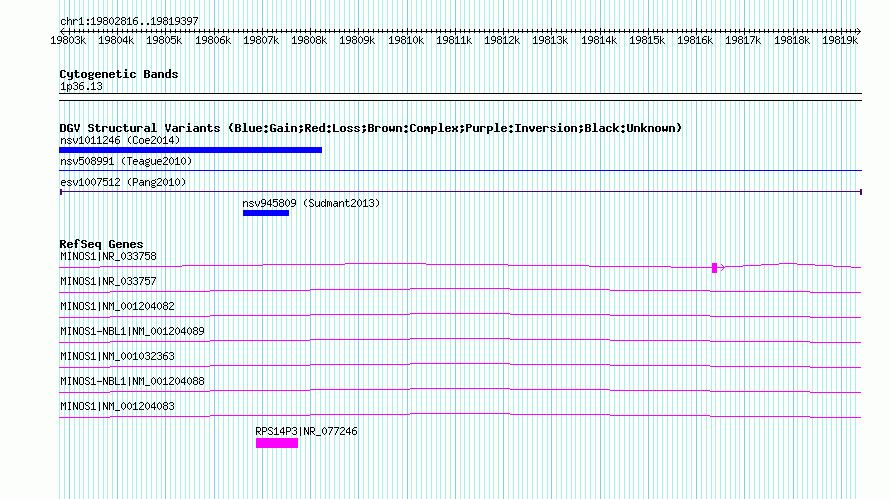Select transcript MINOS1|NR_033757 label

click(x=108, y=282)
